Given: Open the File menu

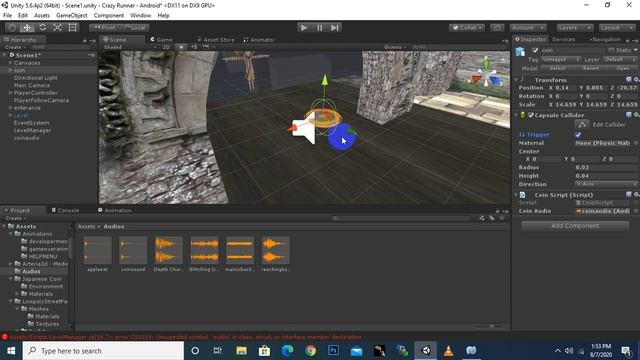Looking at the screenshot, I should click(x=7, y=16).
